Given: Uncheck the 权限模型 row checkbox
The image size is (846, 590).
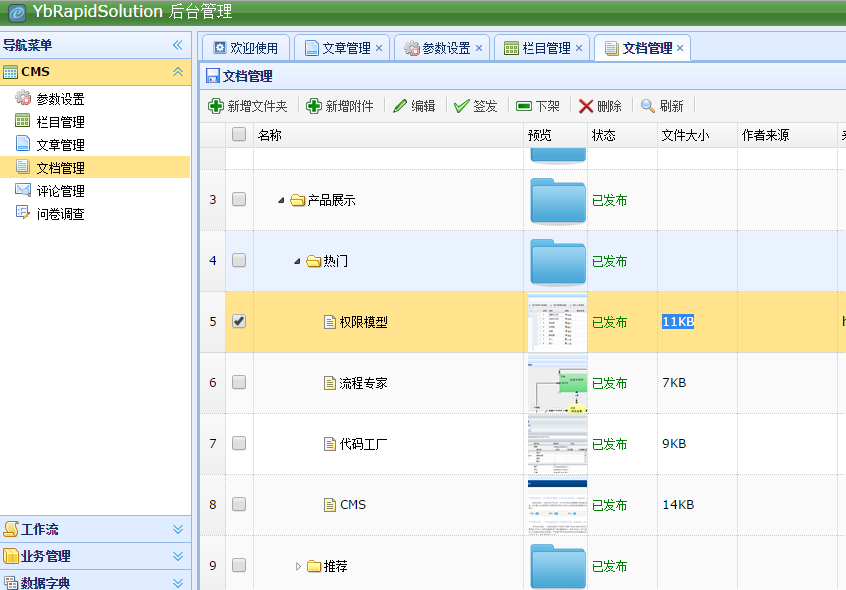Looking at the screenshot, I should (x=239, y=321).
